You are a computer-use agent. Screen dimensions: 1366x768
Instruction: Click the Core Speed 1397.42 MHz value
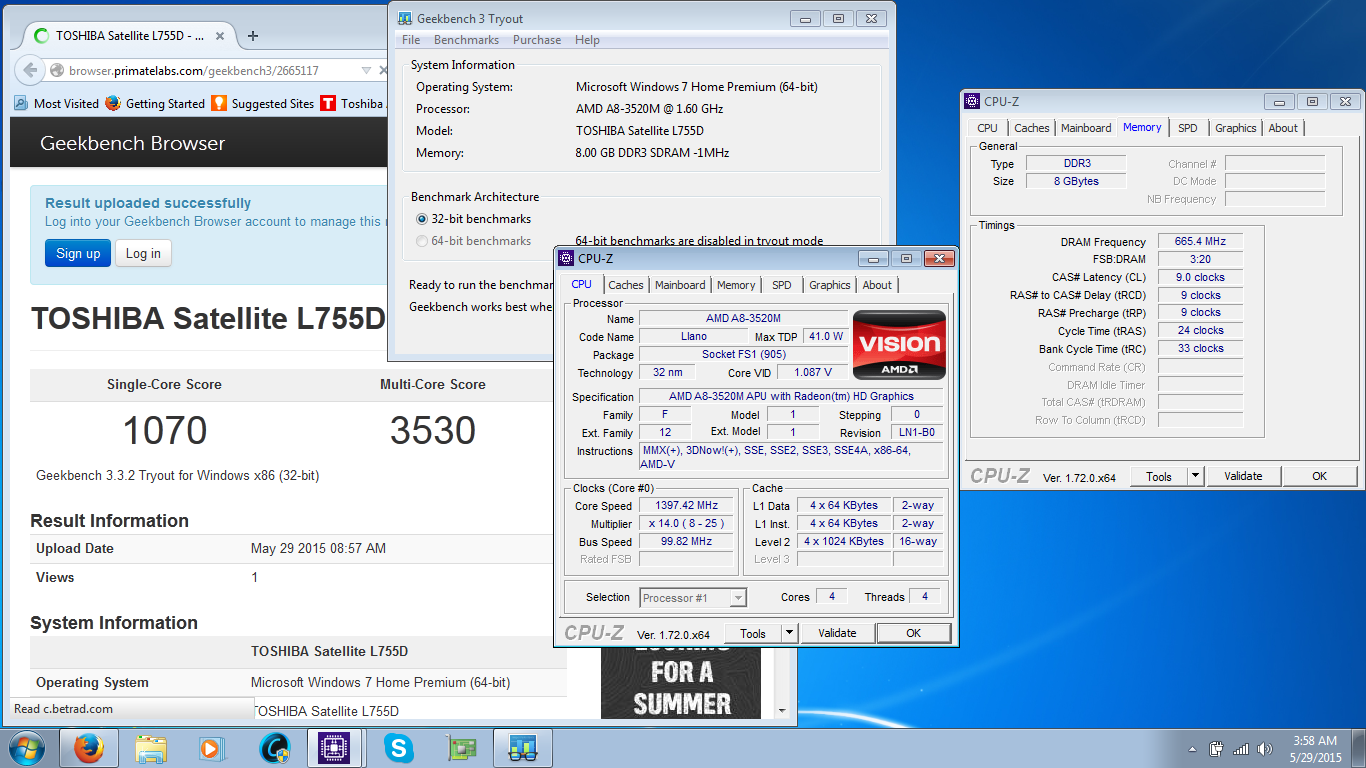[687, 506]
